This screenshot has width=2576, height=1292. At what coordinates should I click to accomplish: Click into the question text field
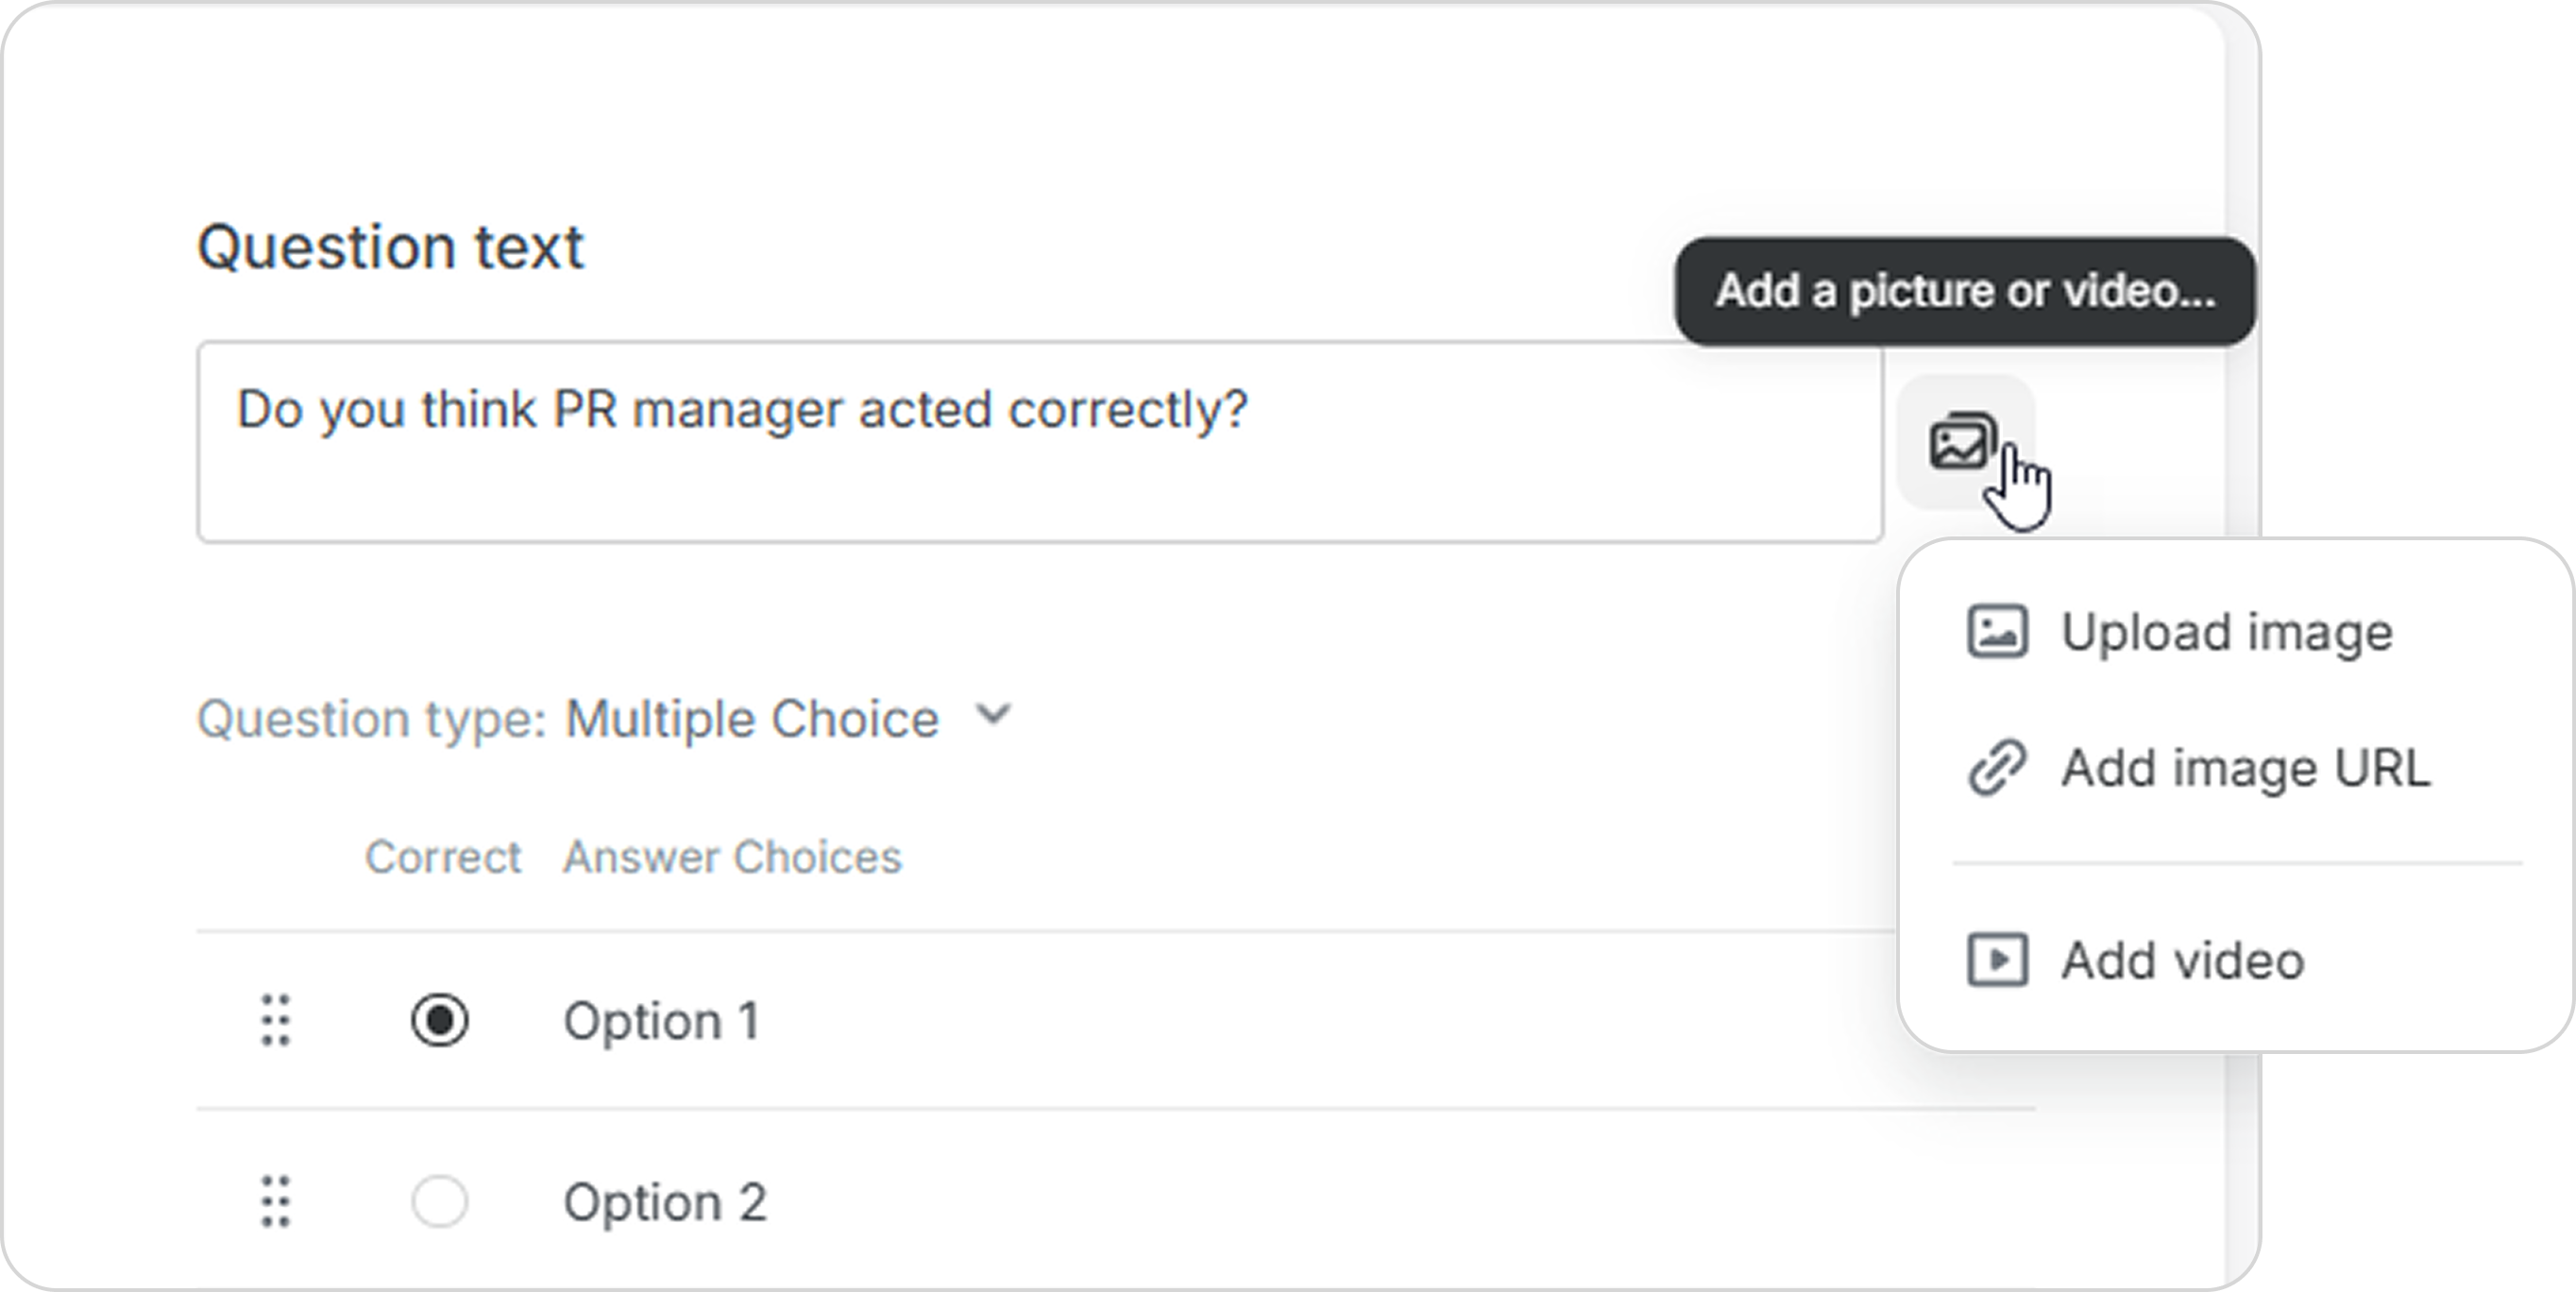pos(1040,442)
